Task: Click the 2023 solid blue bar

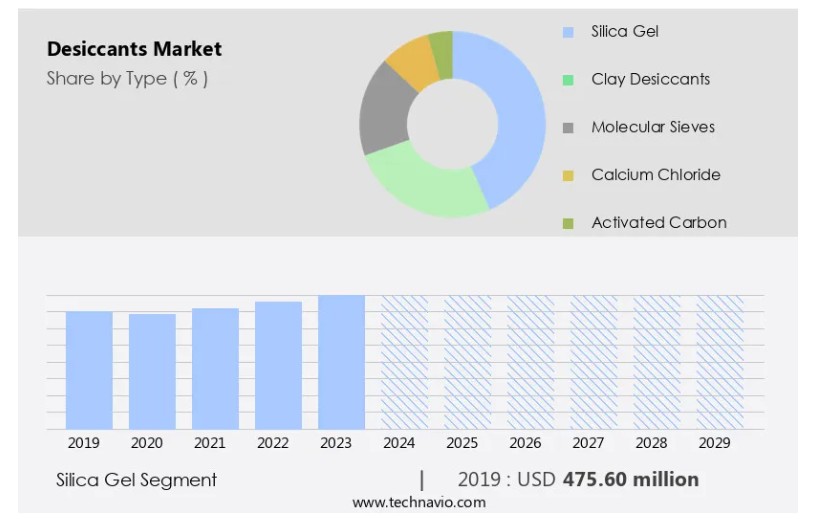Action: pyautogui.click(x=341, y=362)
